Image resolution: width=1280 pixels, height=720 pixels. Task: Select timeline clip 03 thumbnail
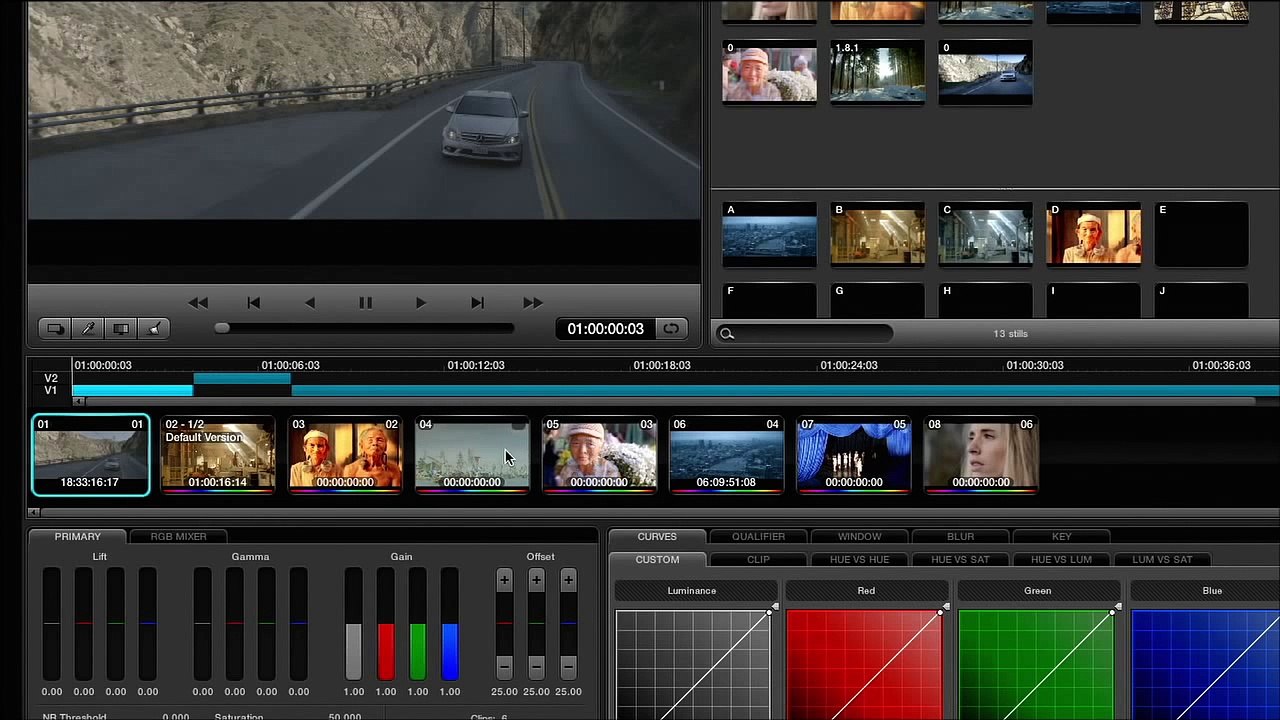point(345,455)
